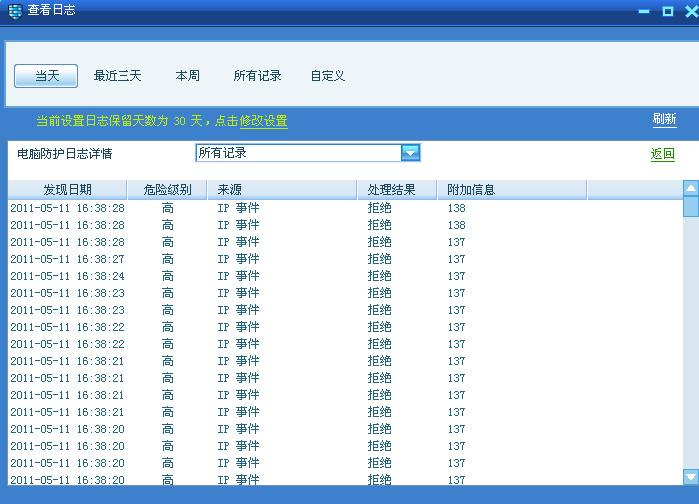Click the app logo icon in title bar
The image size is (699, 504).
[14, 11]
